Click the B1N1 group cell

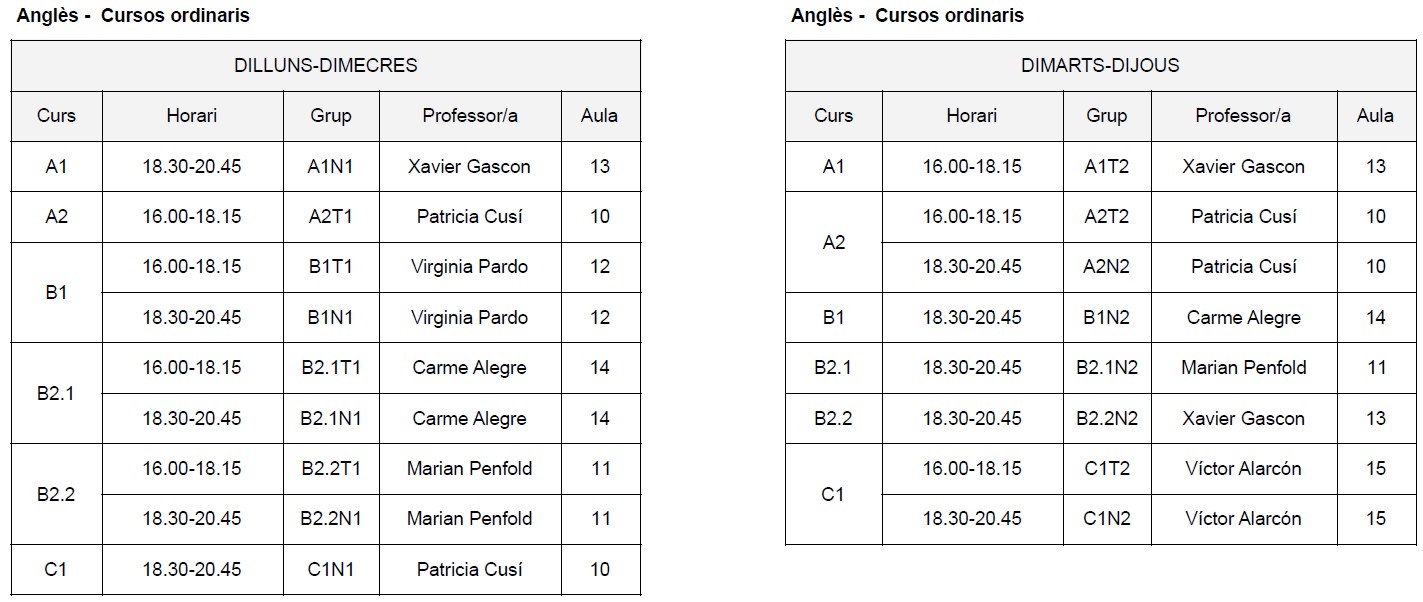[x=331, y=318]
